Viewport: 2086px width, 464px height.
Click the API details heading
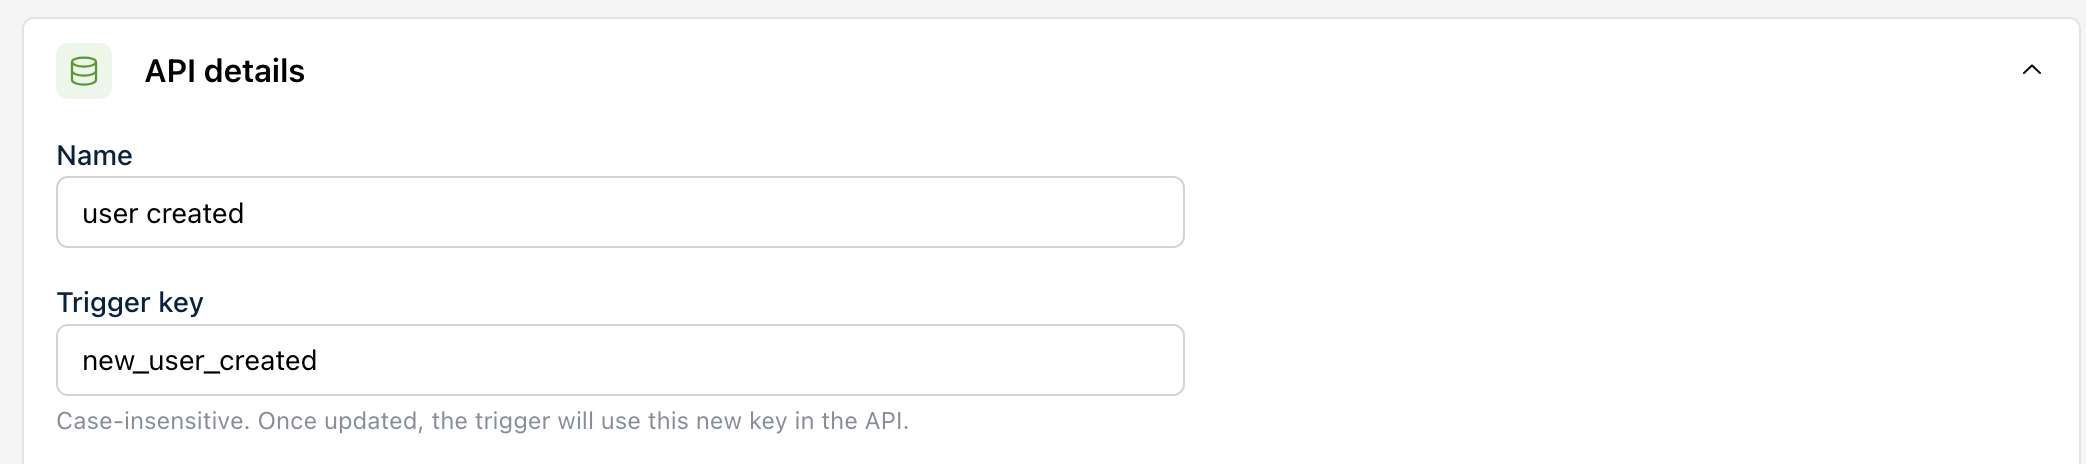[224, 71]
